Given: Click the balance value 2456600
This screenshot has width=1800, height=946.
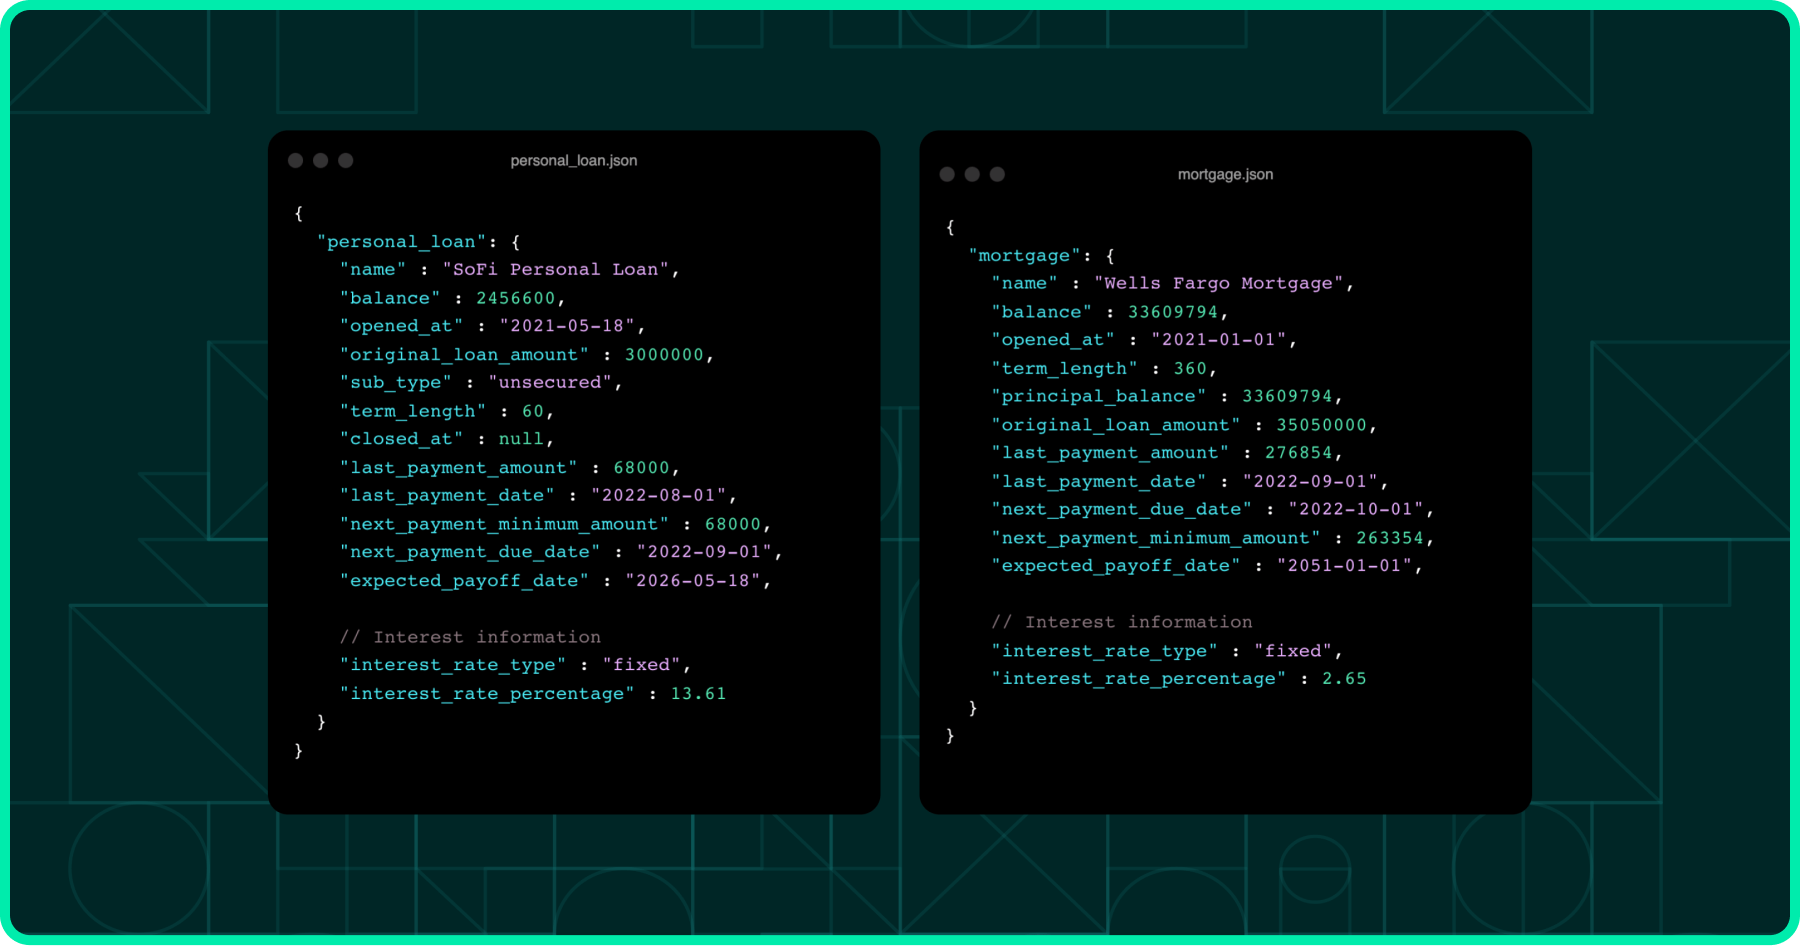Looking at the screenshot, I should [515, 298].
